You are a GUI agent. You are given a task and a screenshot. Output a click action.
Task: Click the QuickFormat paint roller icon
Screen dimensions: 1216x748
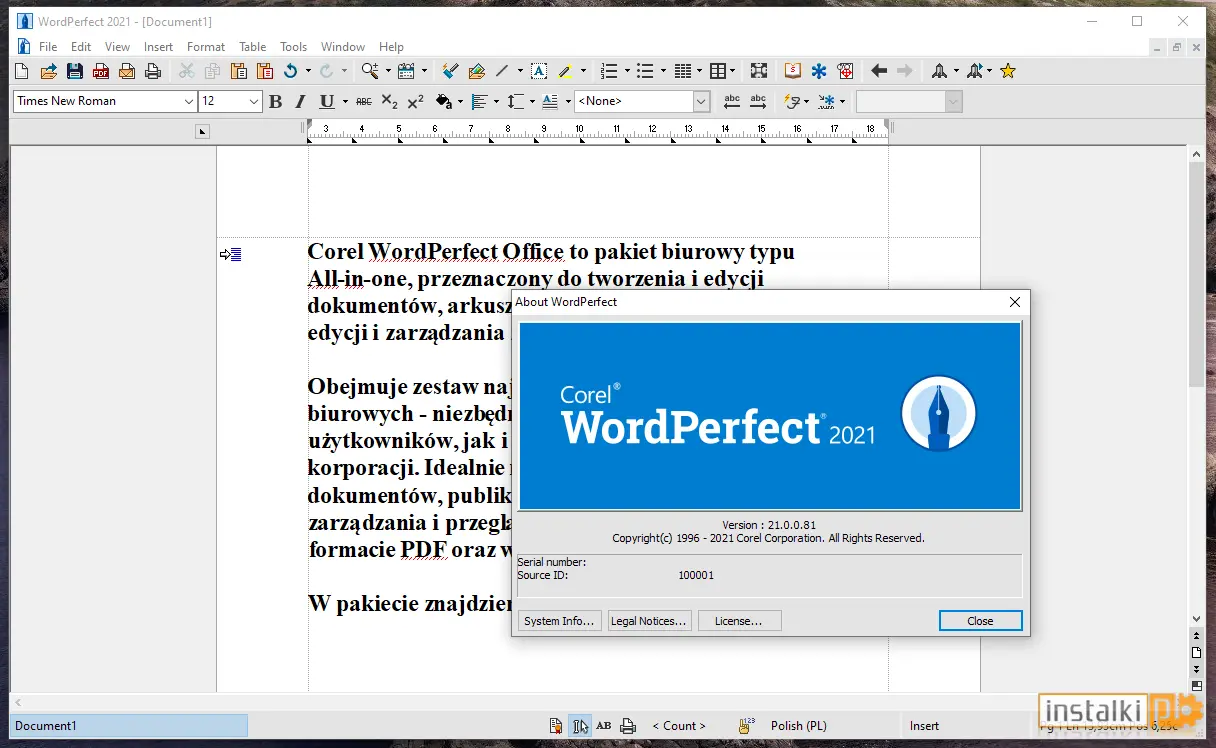[x=450, y=71]
